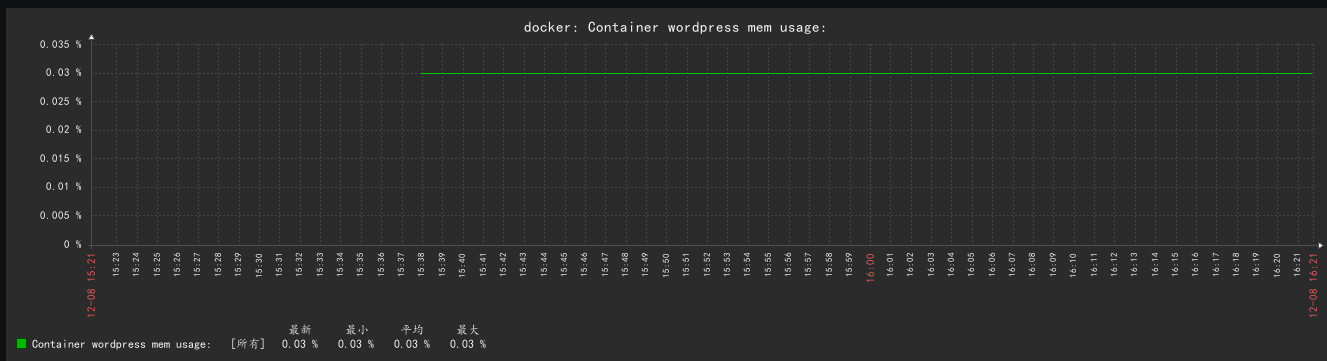Click the 最大 column header

[468, 329]
